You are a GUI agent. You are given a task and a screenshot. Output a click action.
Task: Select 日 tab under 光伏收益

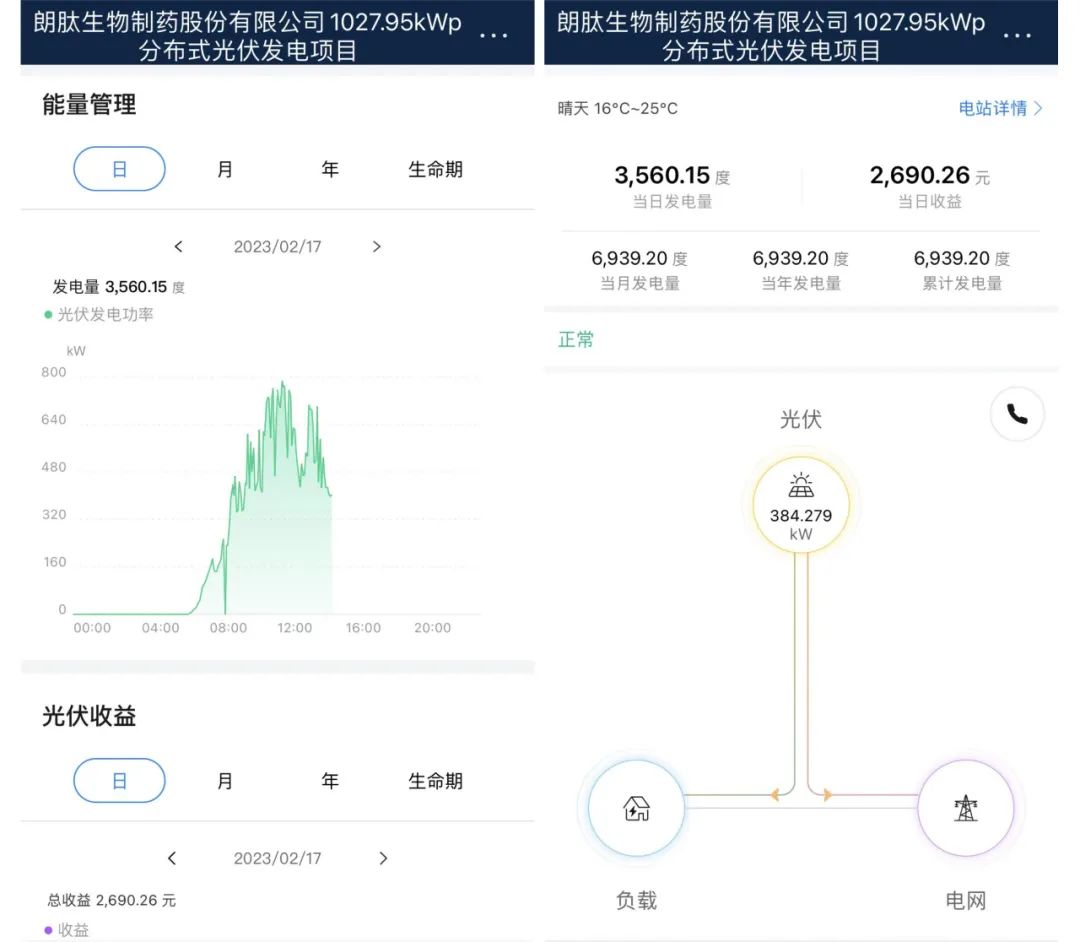(119, 780)
